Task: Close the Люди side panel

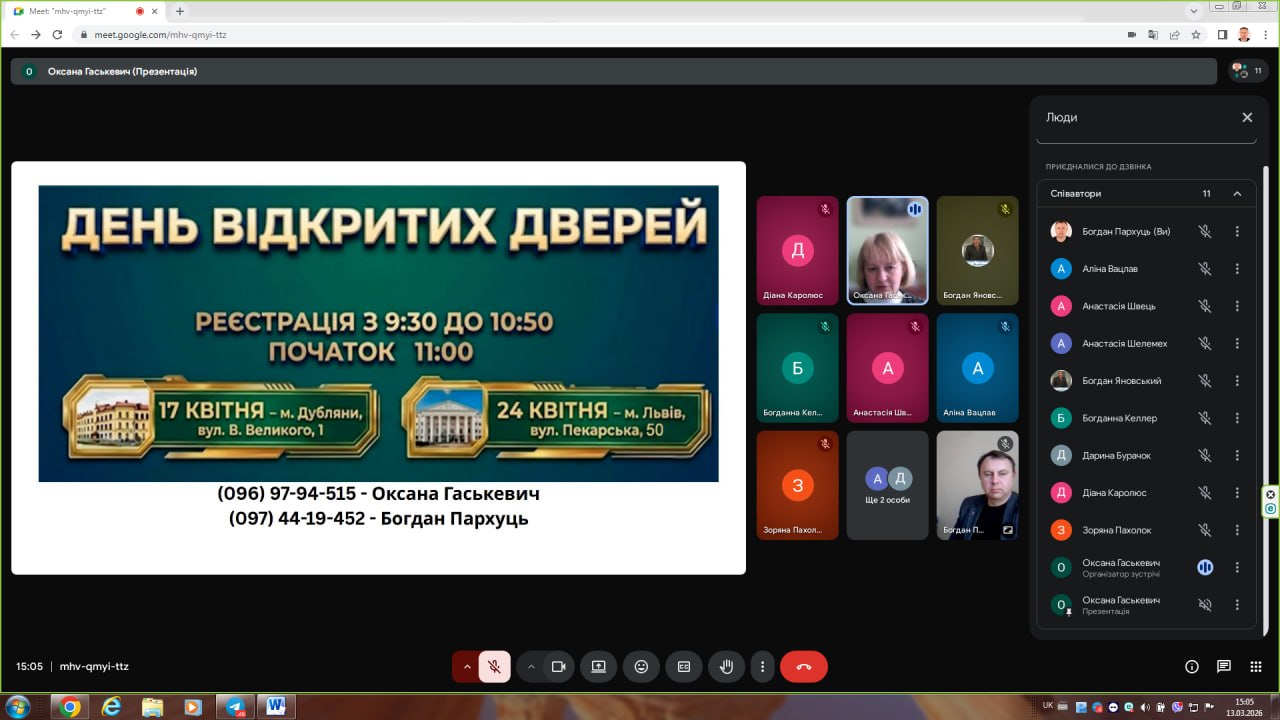Action: pos(1247,117)
